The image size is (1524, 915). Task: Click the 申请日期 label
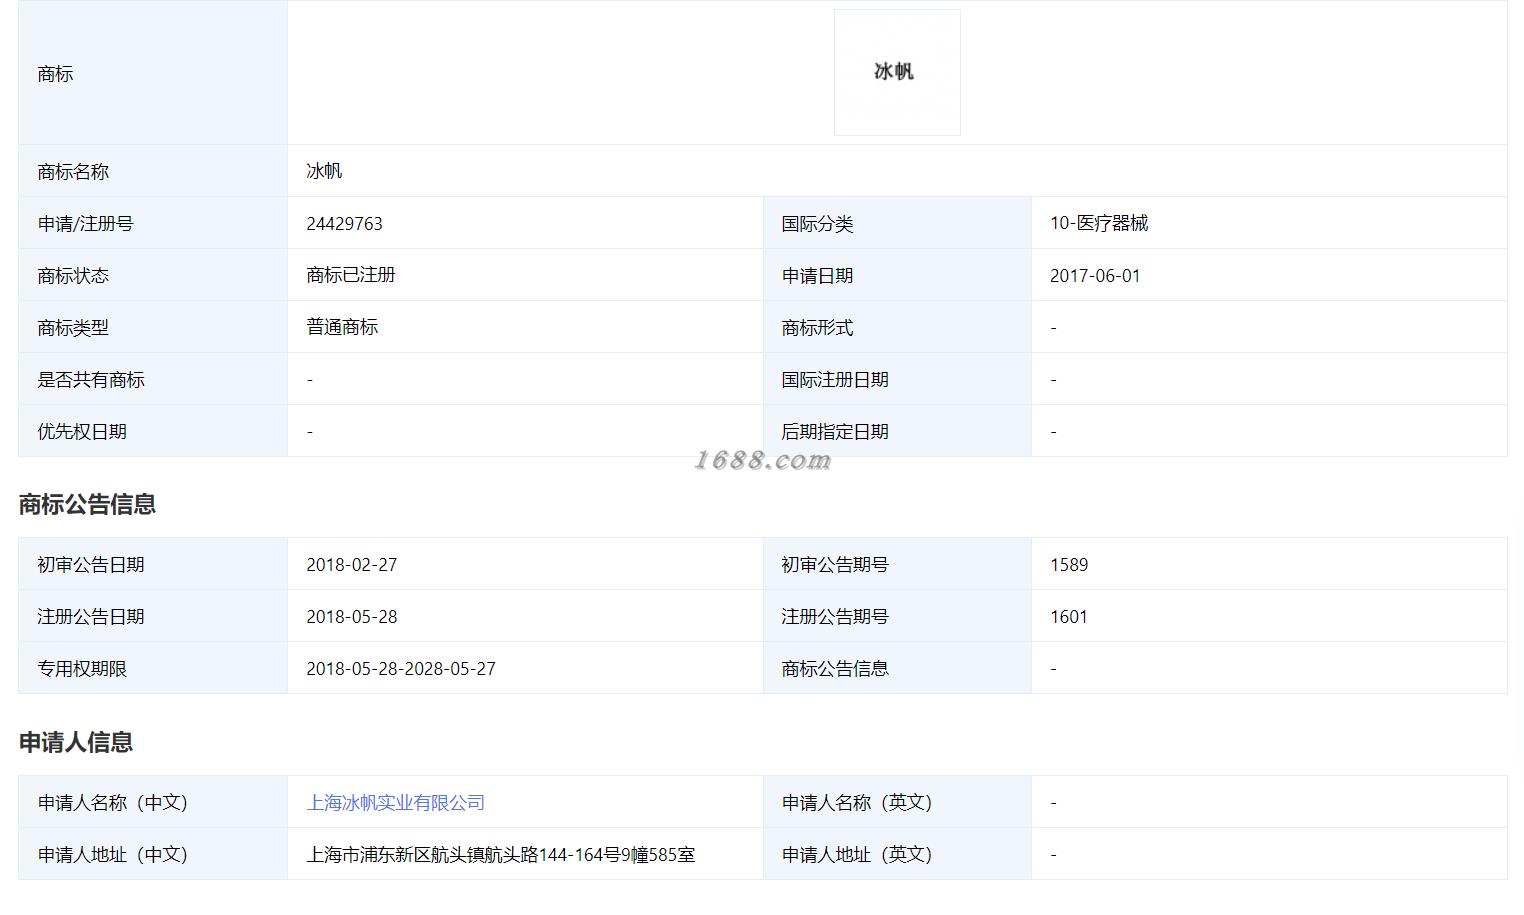tap(817, 275)
